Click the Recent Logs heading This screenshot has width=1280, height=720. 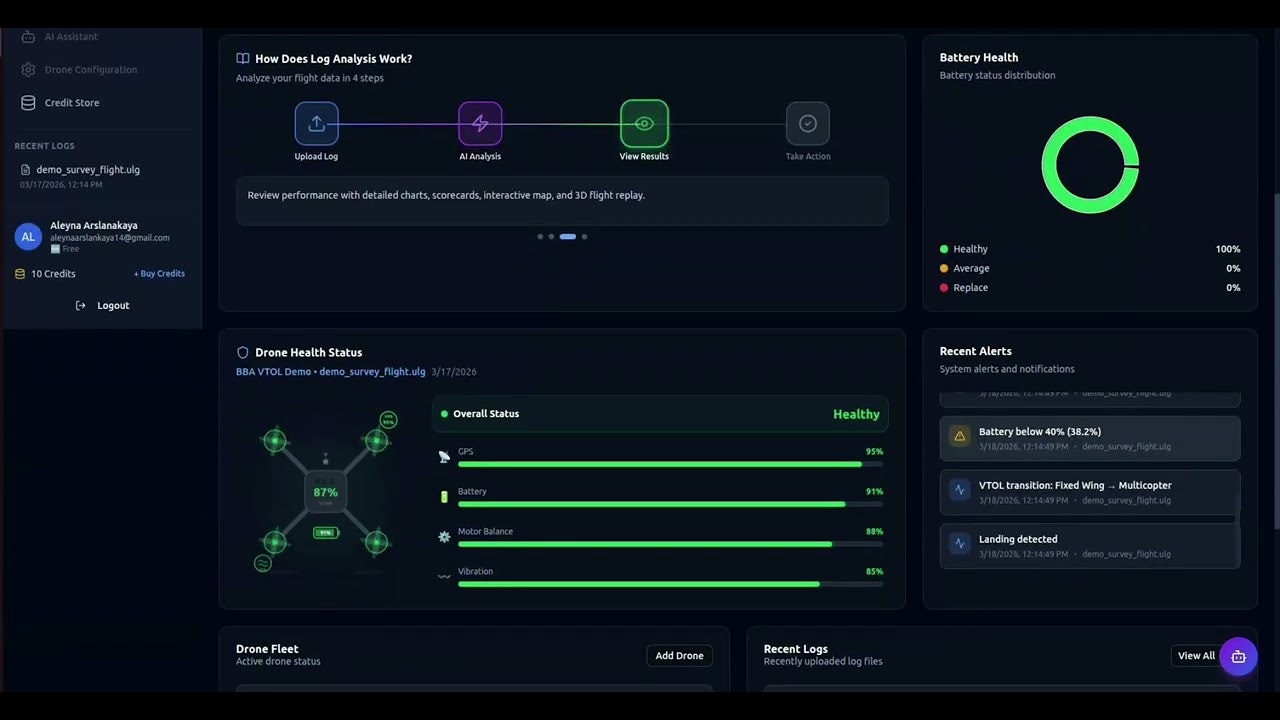[x=796, y=649]
